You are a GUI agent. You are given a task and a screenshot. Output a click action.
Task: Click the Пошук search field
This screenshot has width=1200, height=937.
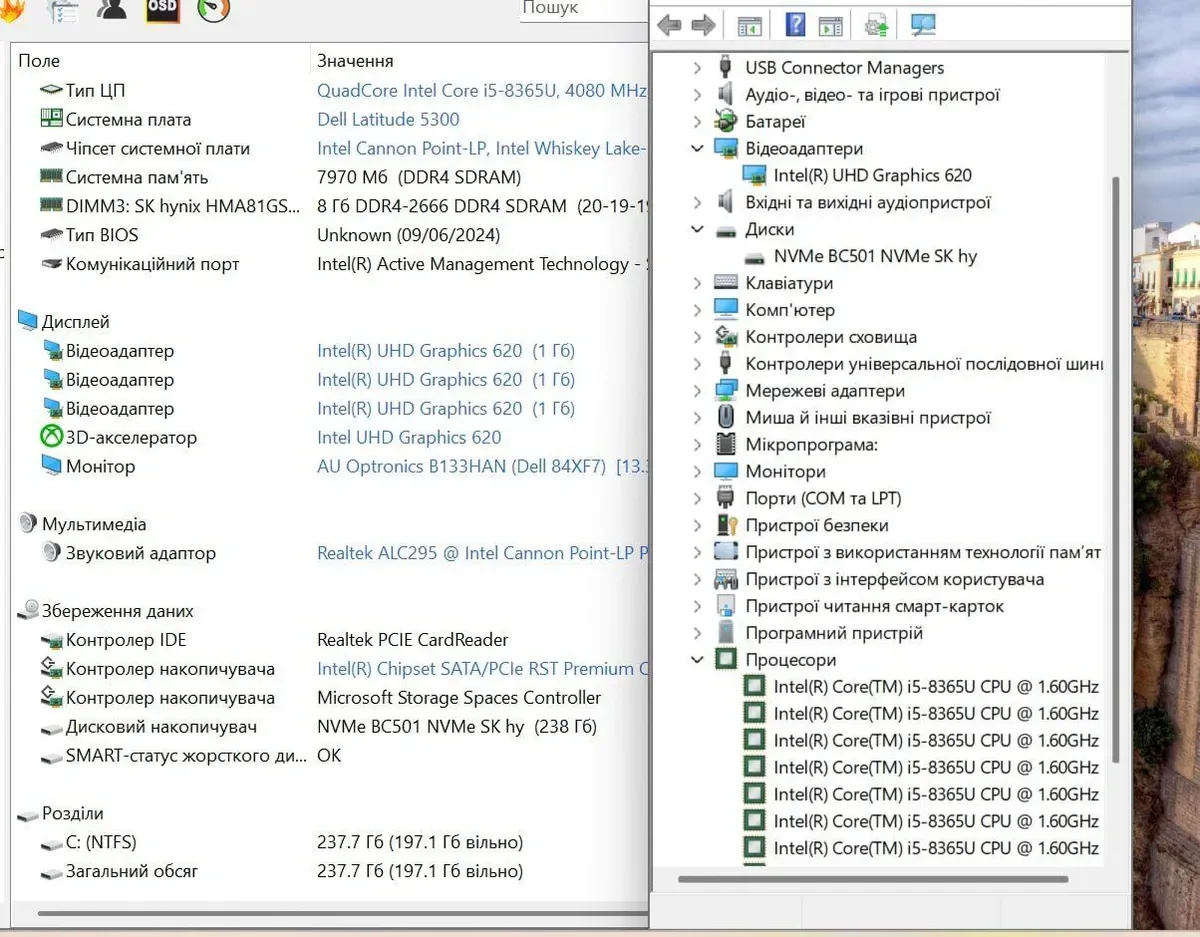pos(582,9)
